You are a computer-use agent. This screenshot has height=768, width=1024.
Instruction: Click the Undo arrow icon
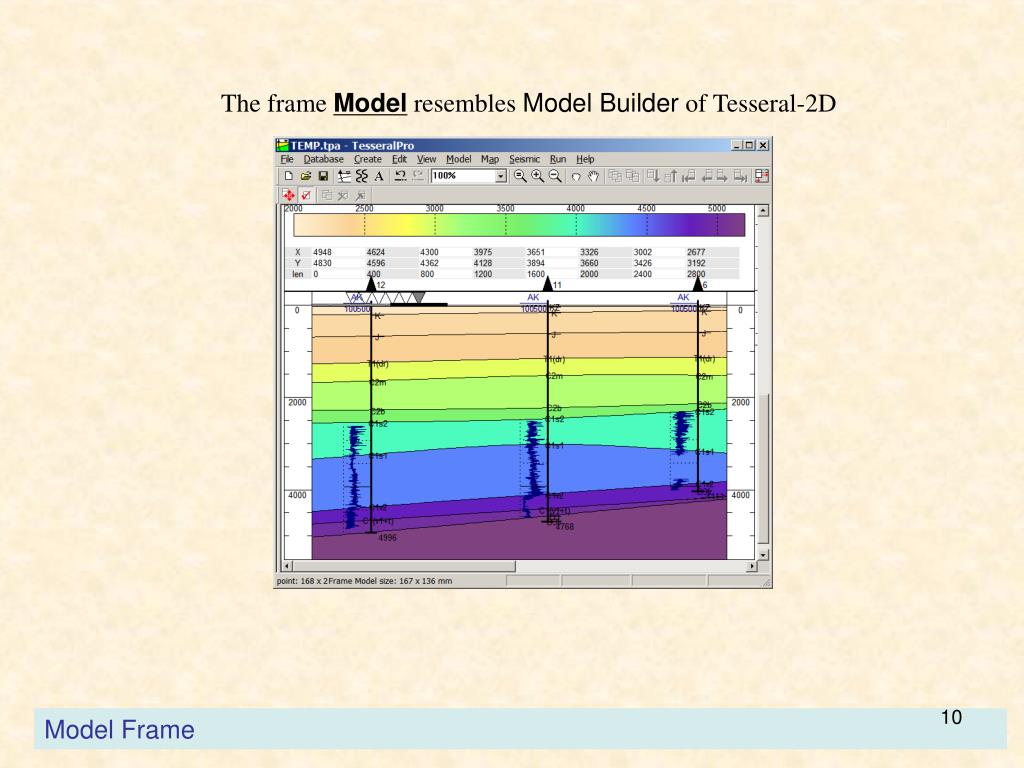tap(401, 176)
